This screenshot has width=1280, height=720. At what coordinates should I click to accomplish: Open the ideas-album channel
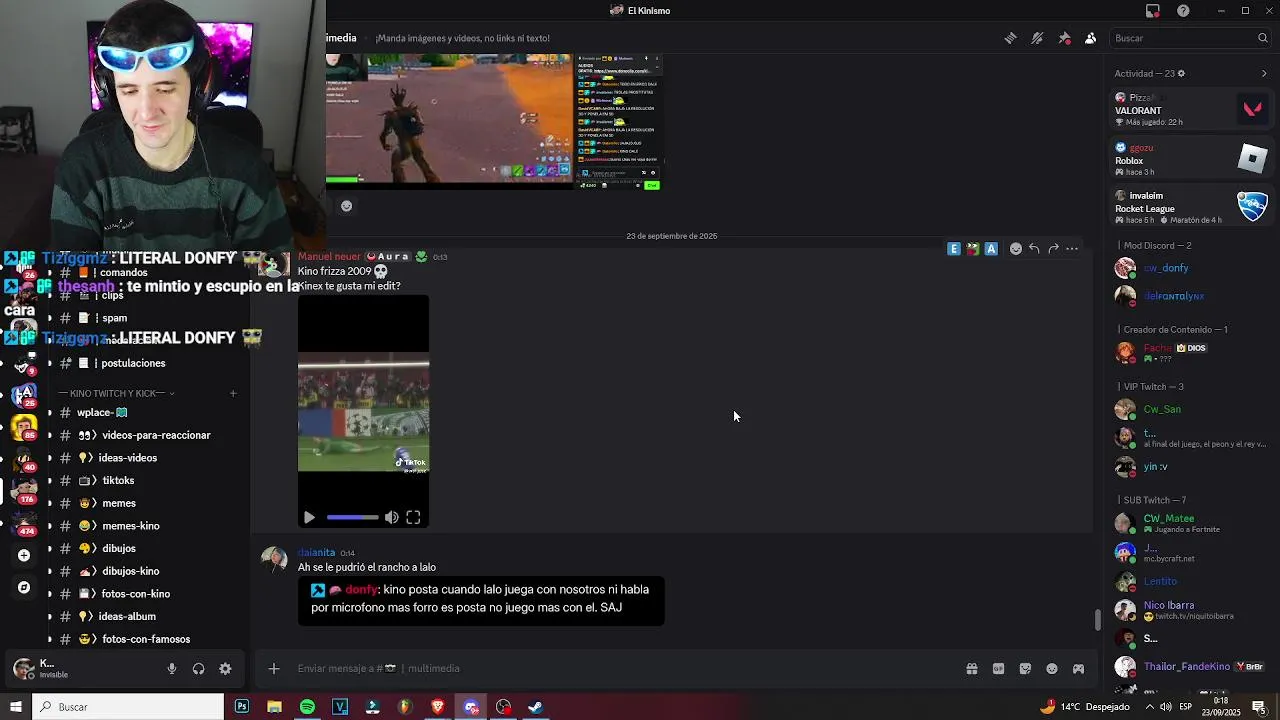coord(146,616)
